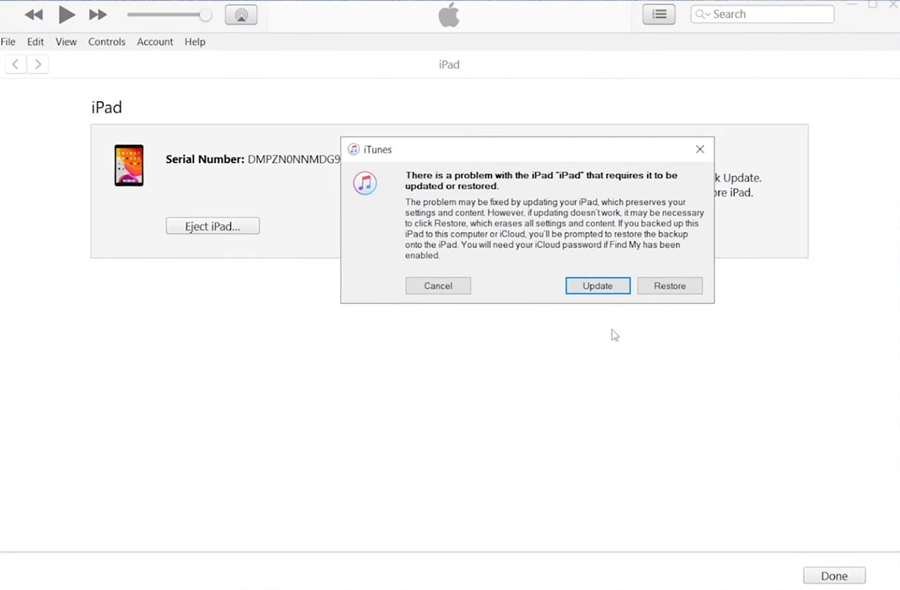Select the Fast Forward playback icon
The image size is (900, 590).
coord(97,14)
